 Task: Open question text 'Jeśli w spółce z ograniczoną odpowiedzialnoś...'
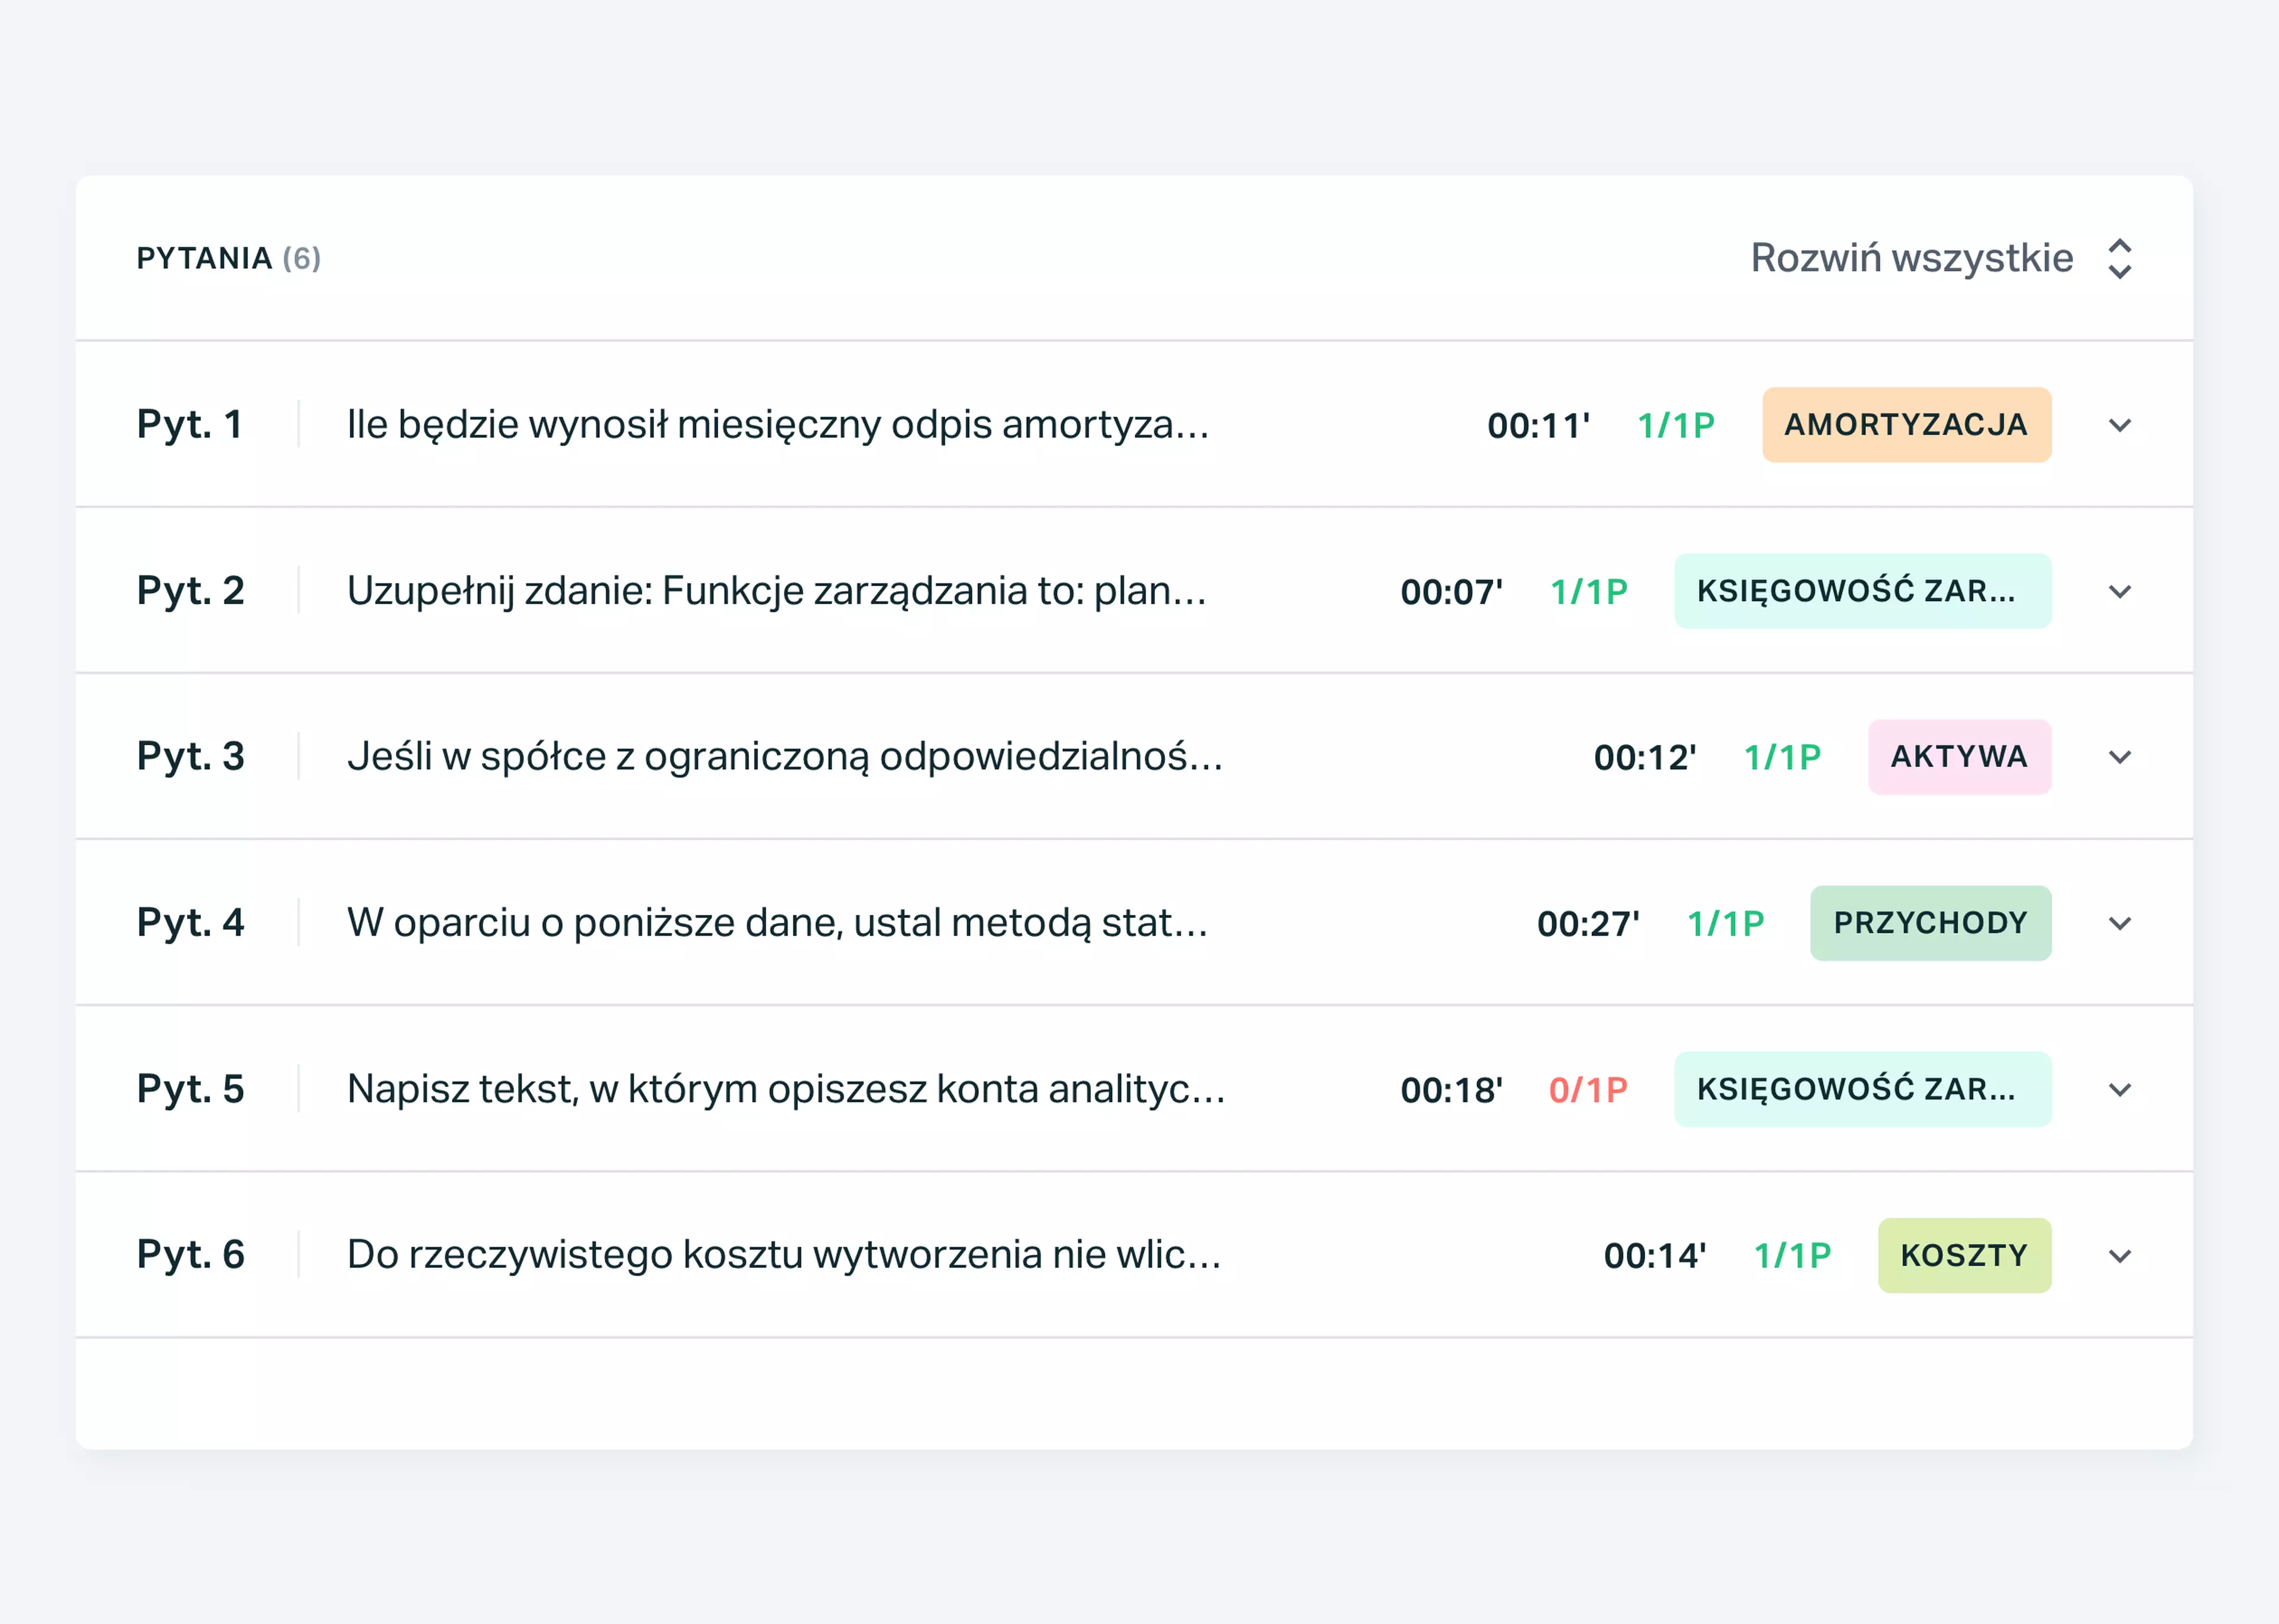(785, 757)
